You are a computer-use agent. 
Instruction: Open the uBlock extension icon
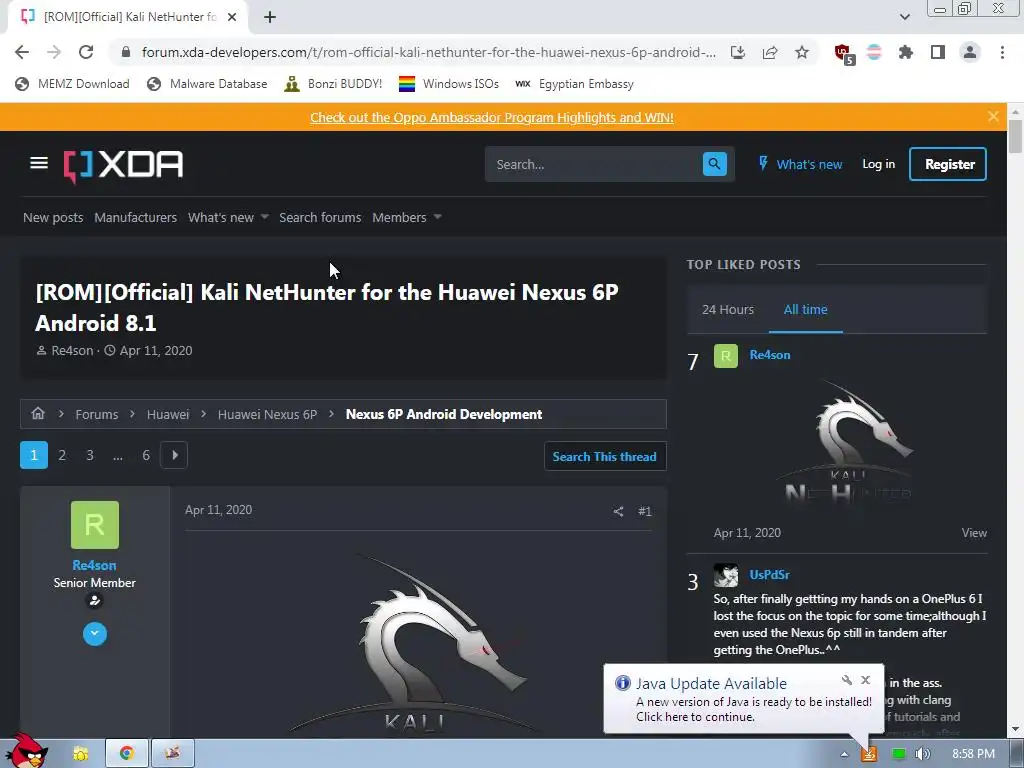pyautogui.click(x=844, y=54)
